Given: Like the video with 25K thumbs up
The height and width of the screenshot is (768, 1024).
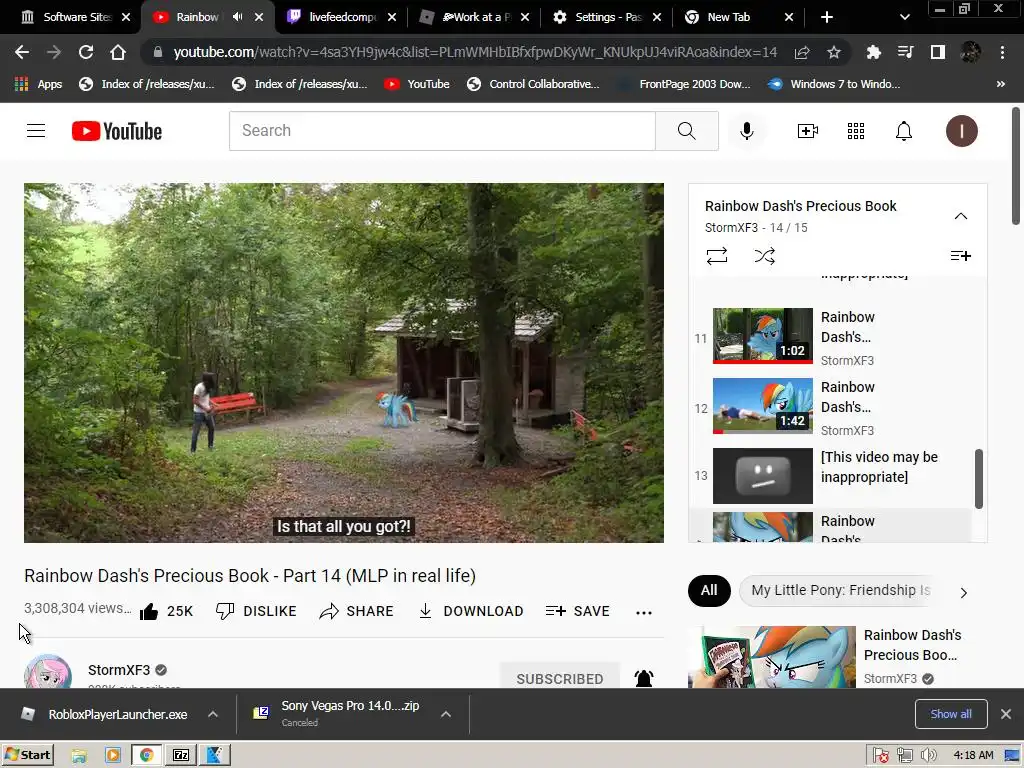Looking at the screenshot, I should pyautogui.click(x=167, y=611).
